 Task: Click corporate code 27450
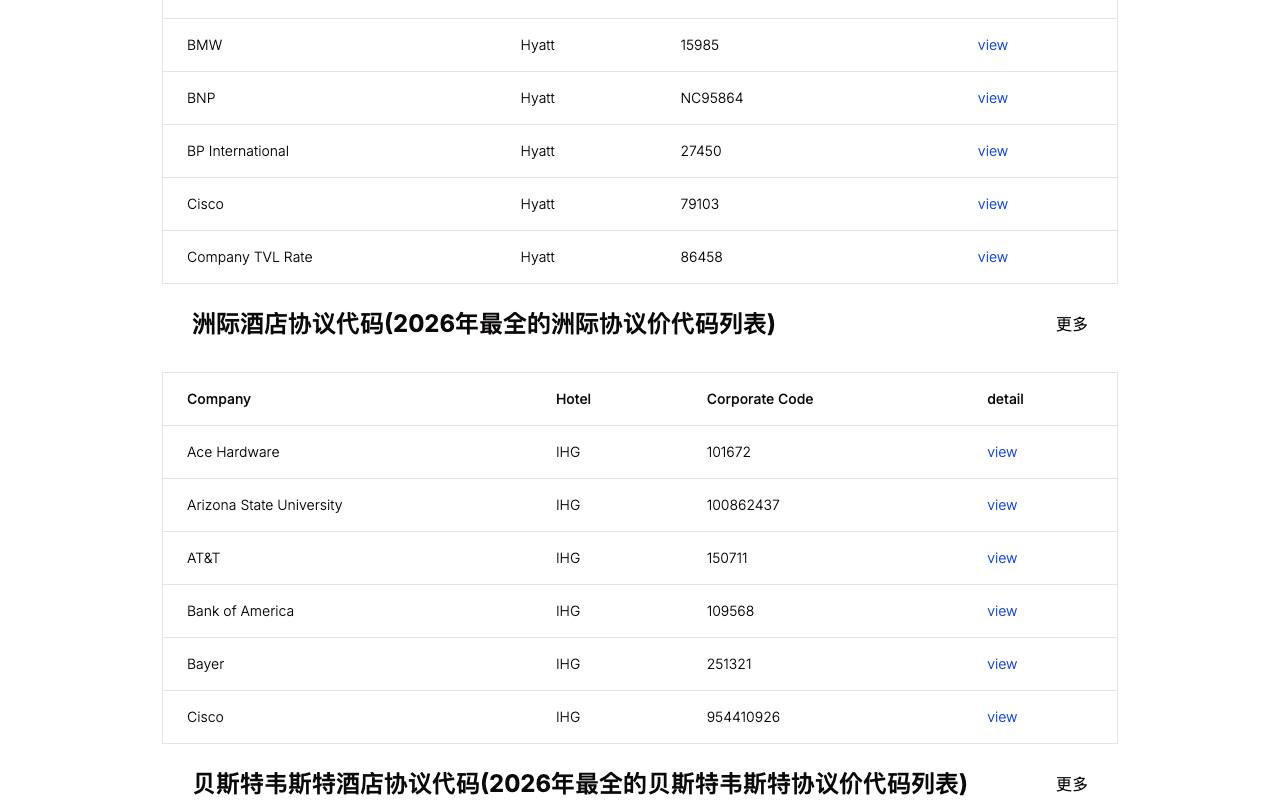pos(701,151)
